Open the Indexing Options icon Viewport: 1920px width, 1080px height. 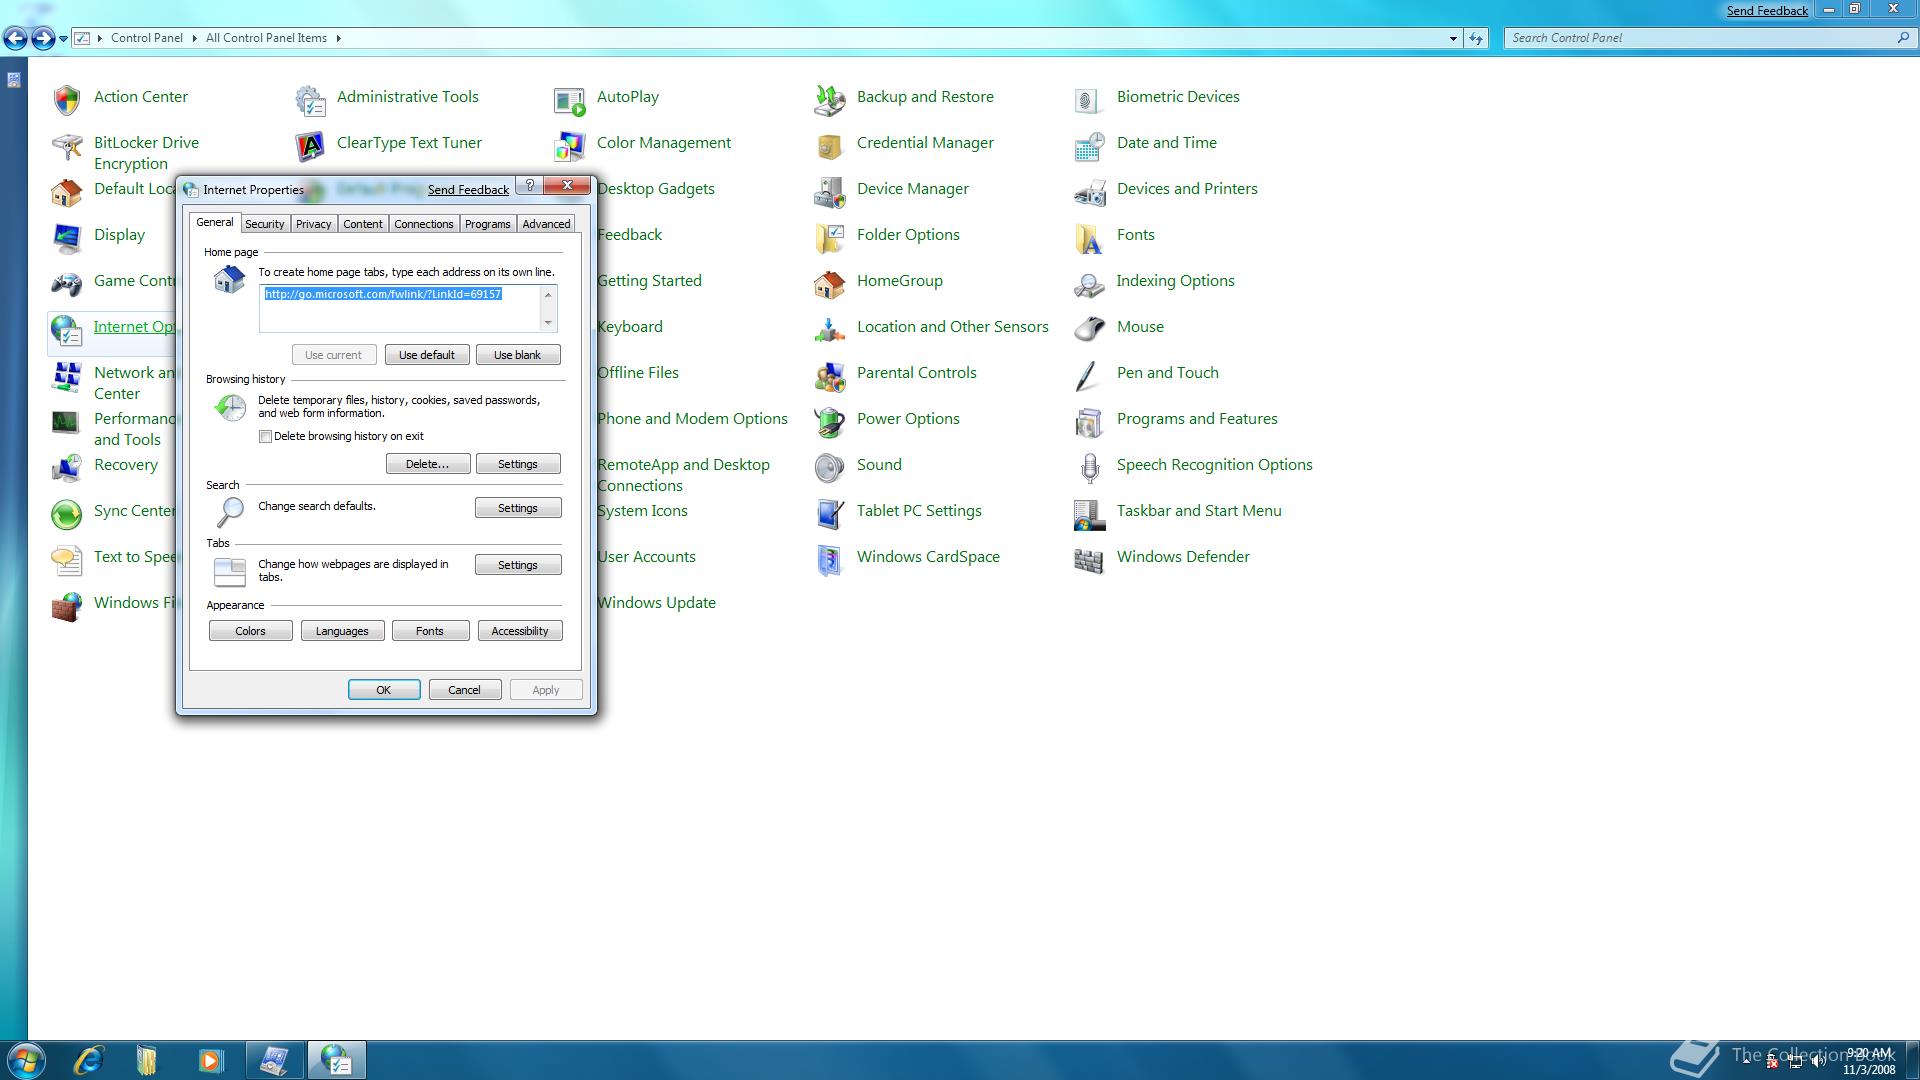pyautogui.click(x=1090, y=284)
